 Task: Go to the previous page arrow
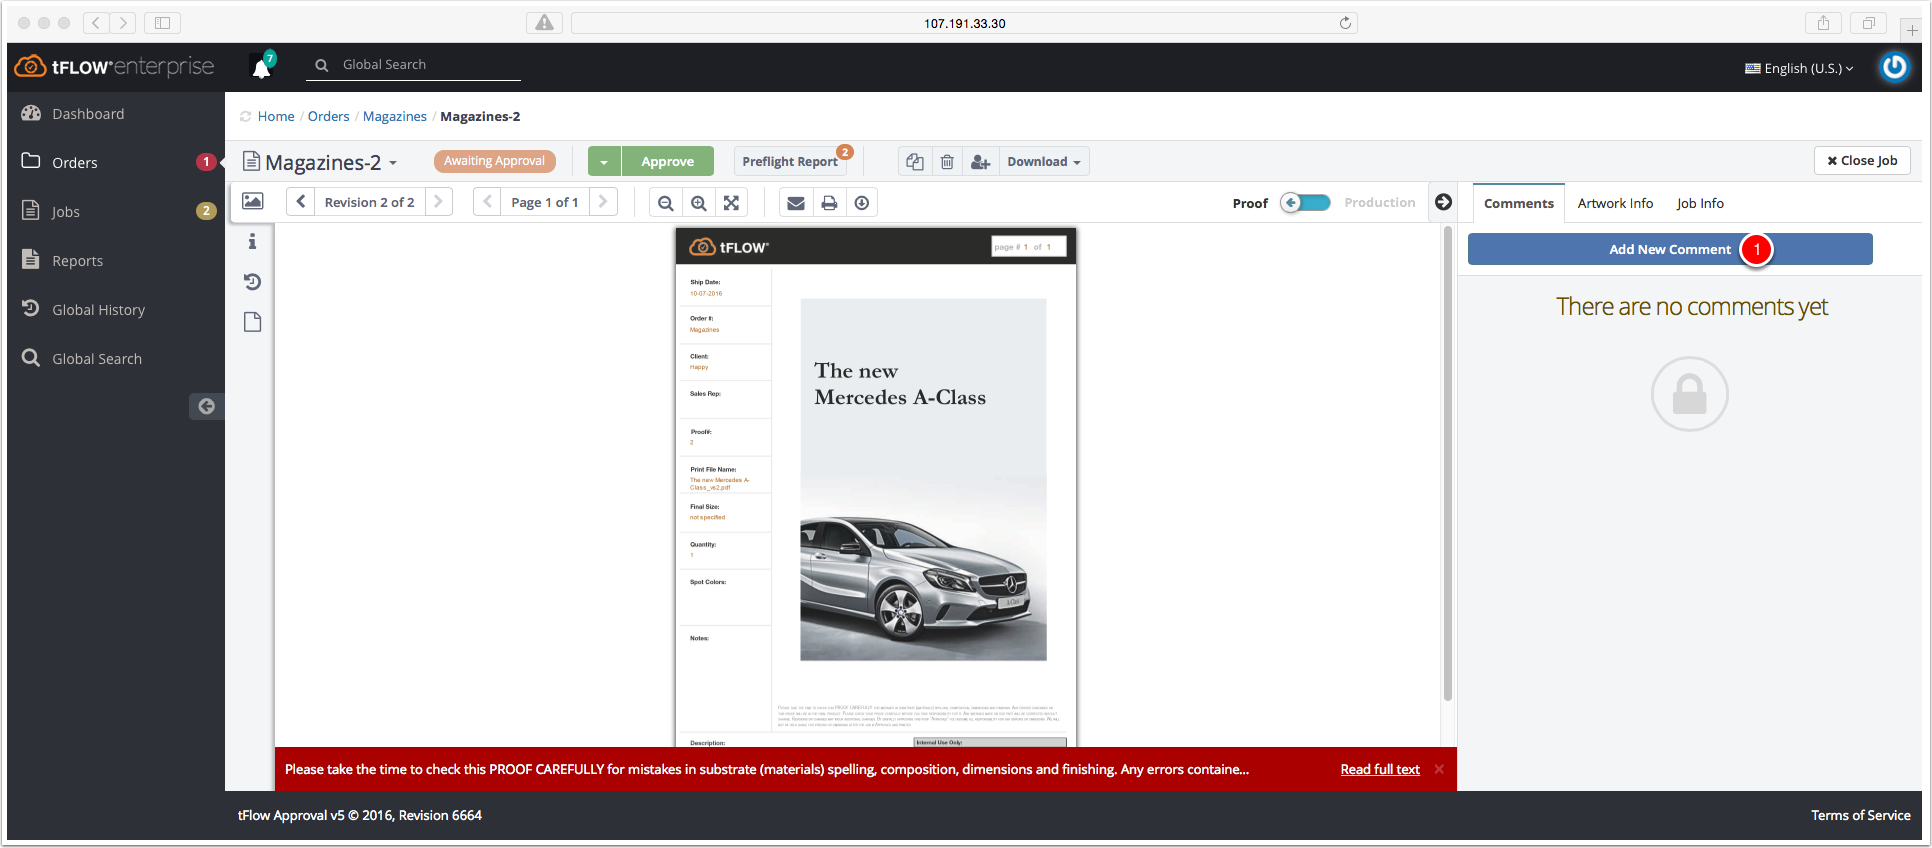[x=487, y=202]
